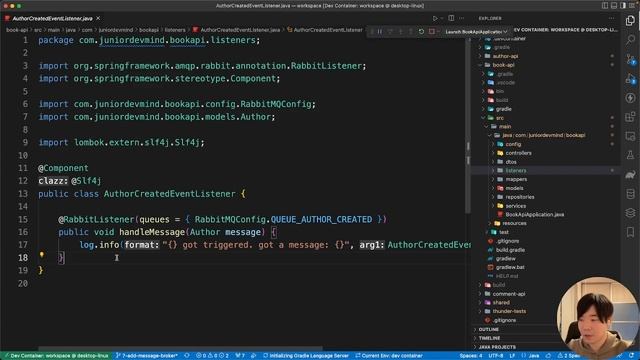640x360 pixels.
Task: Select the thunder-tests folder
Action: click(509, 311)
